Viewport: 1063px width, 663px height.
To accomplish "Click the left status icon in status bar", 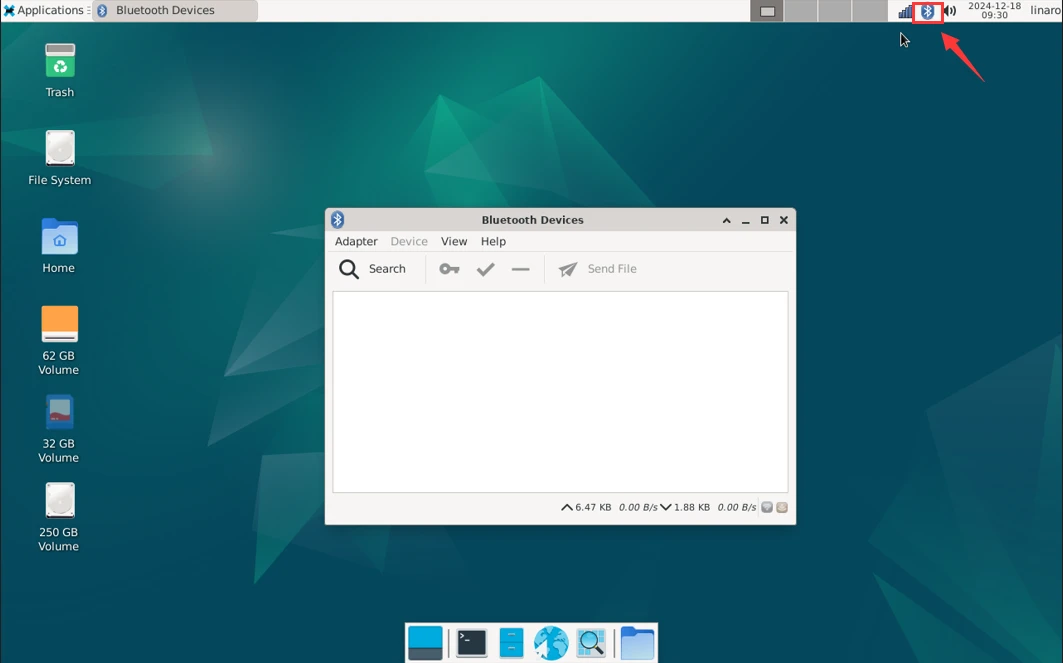I will click(767, 507).
